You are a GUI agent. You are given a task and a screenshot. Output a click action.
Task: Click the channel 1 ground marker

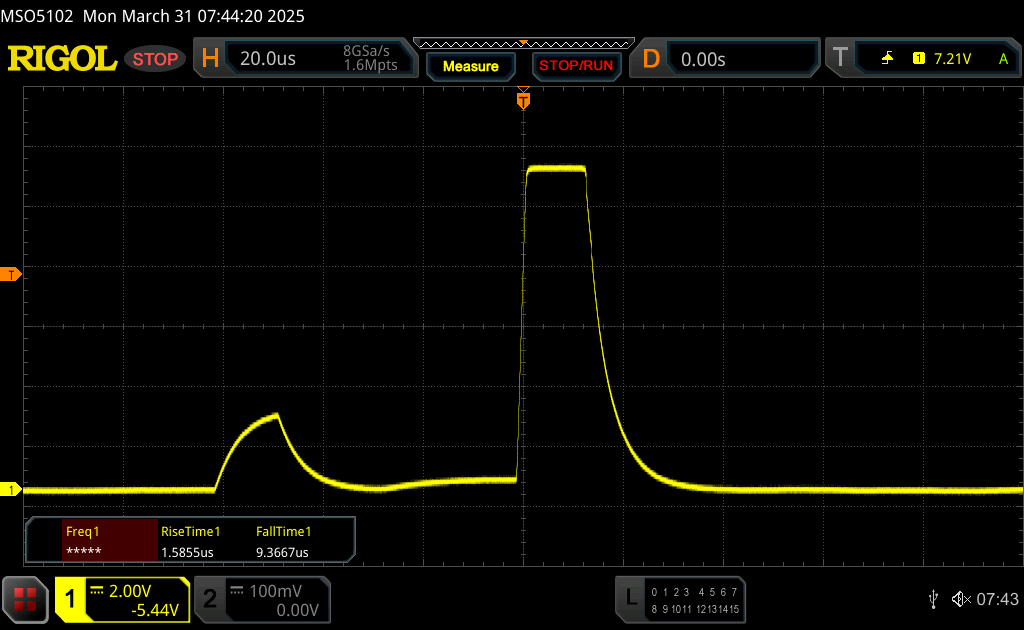click(x=11, y=489)
